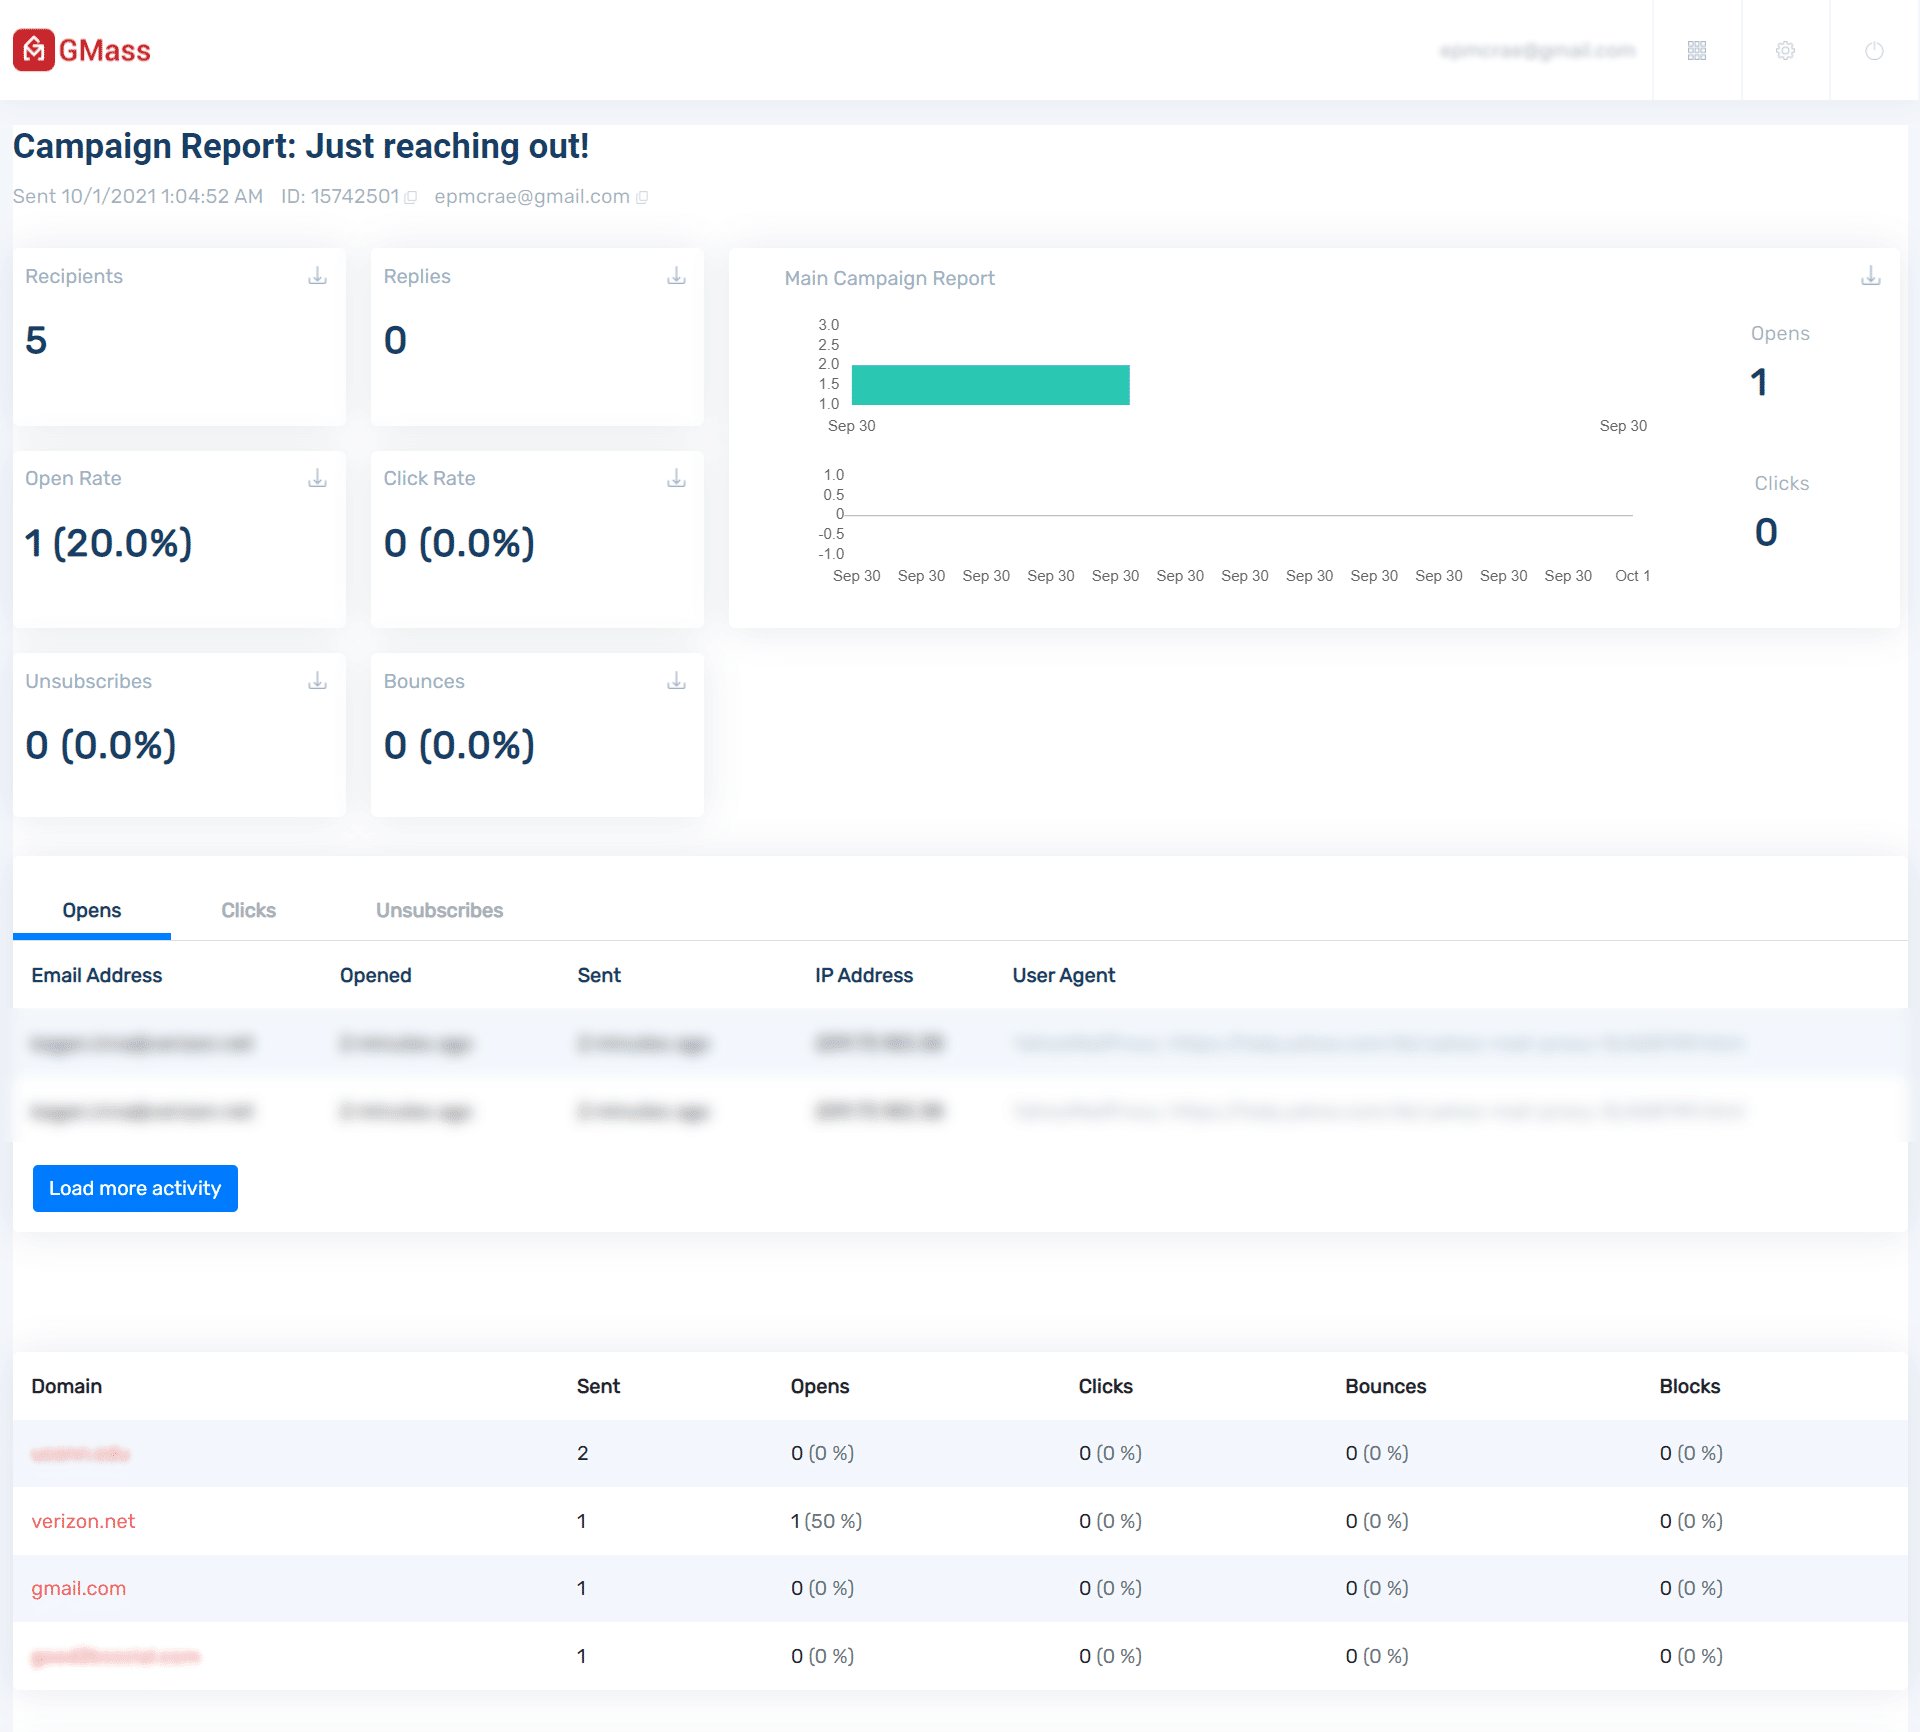This screenshot has height=1732, width=1920.
Task: Click the GMass logo
Action: pos(82,50)
